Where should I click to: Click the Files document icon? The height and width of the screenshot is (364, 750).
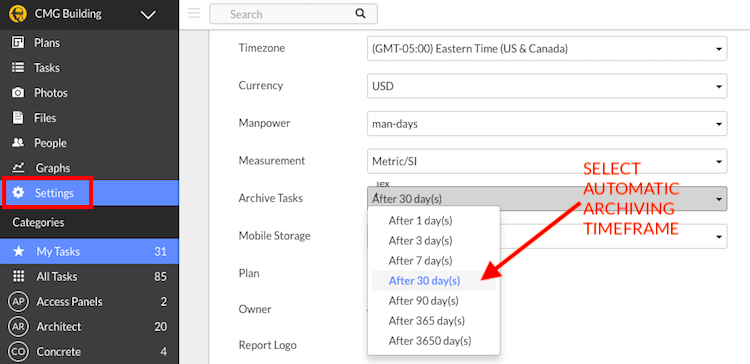point(18,118)
